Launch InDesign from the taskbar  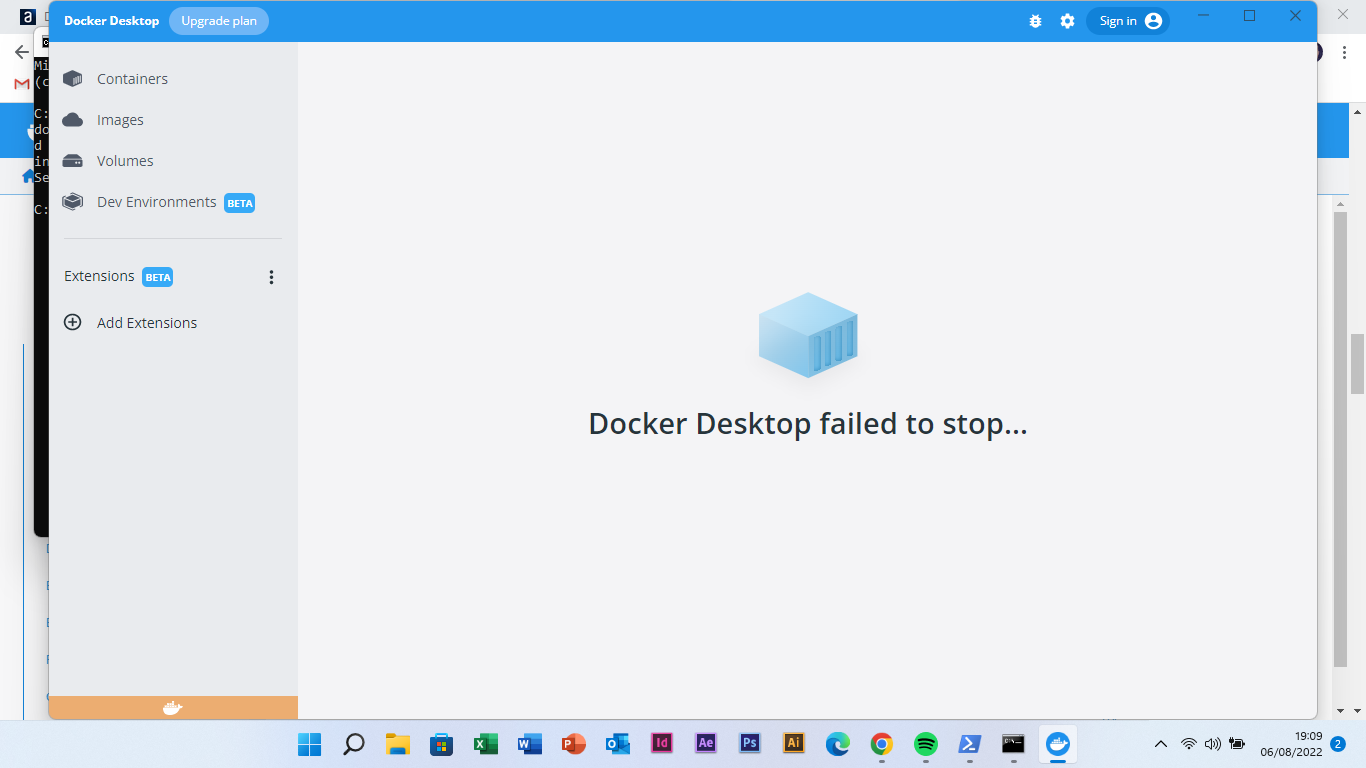pyautogui.click(x=661, y=743)
